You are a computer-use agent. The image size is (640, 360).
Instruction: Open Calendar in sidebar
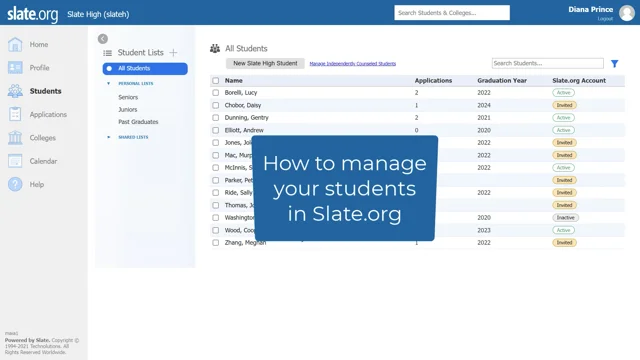pos(43,161)
